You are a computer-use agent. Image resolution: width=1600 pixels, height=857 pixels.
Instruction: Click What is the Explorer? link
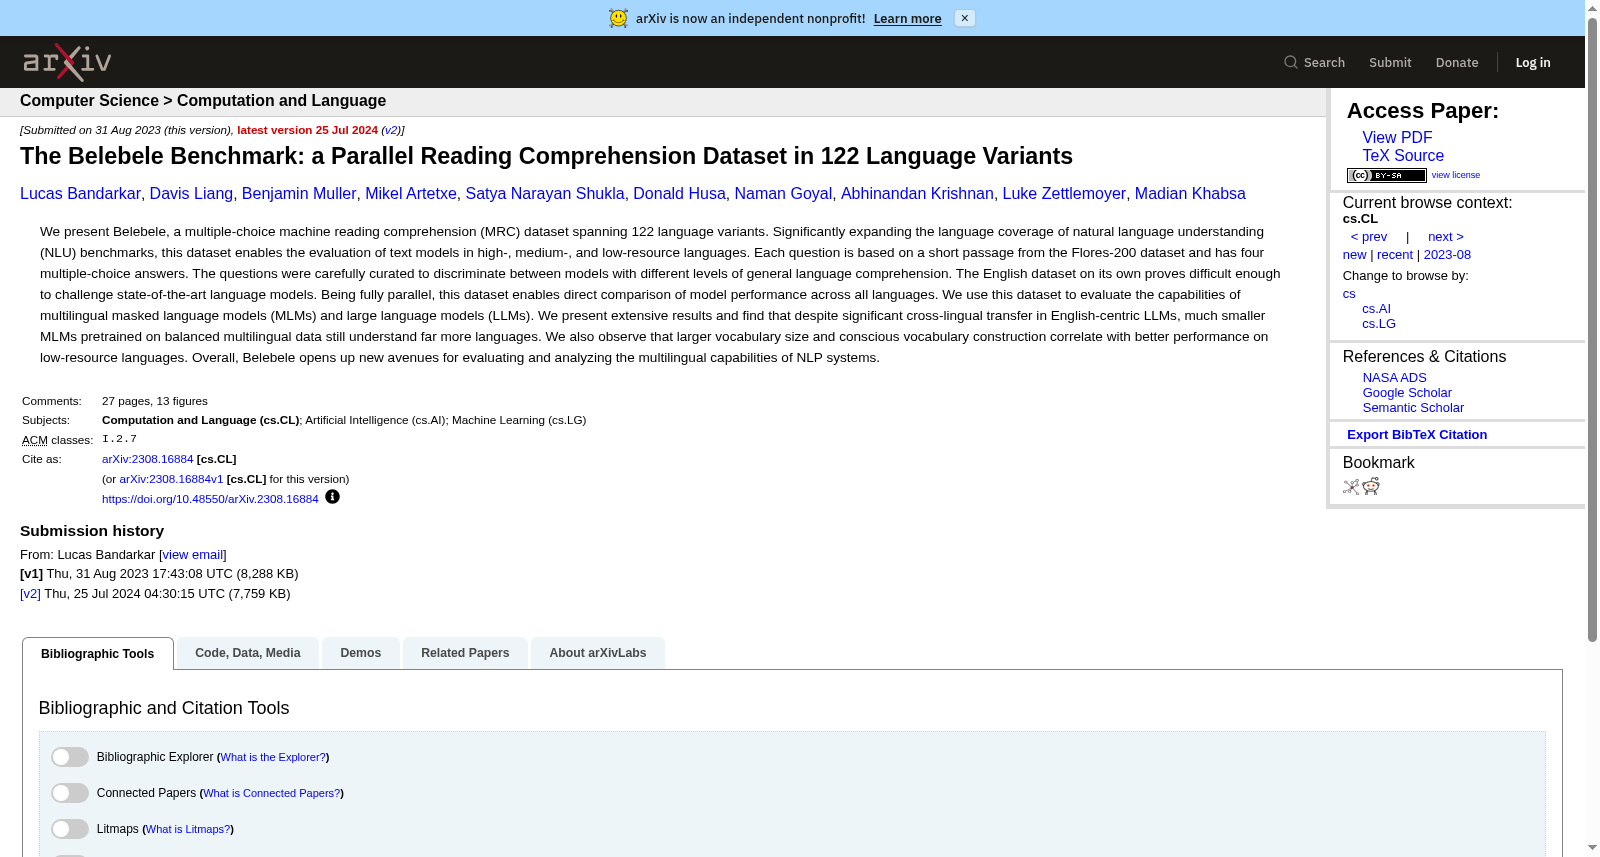pyautogui.click(x=273, y=758)
